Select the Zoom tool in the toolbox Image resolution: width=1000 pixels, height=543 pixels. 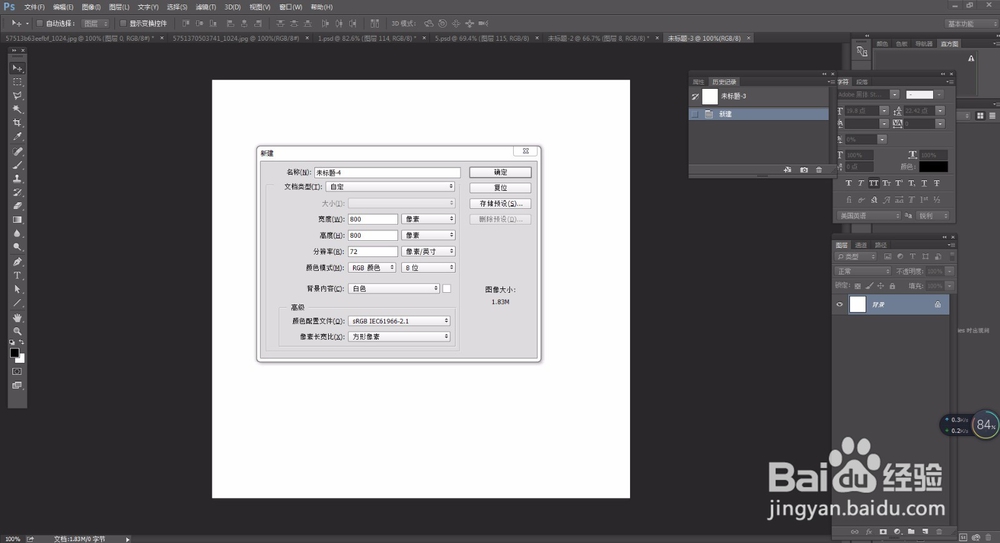pyautogui.click(x=17, y=331)
